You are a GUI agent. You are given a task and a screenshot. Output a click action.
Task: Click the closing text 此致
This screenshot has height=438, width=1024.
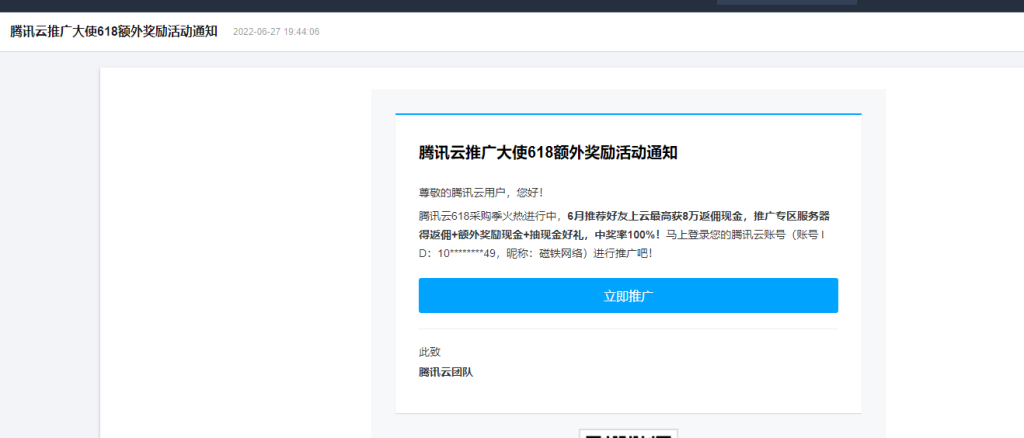click(x=430, y=352)
